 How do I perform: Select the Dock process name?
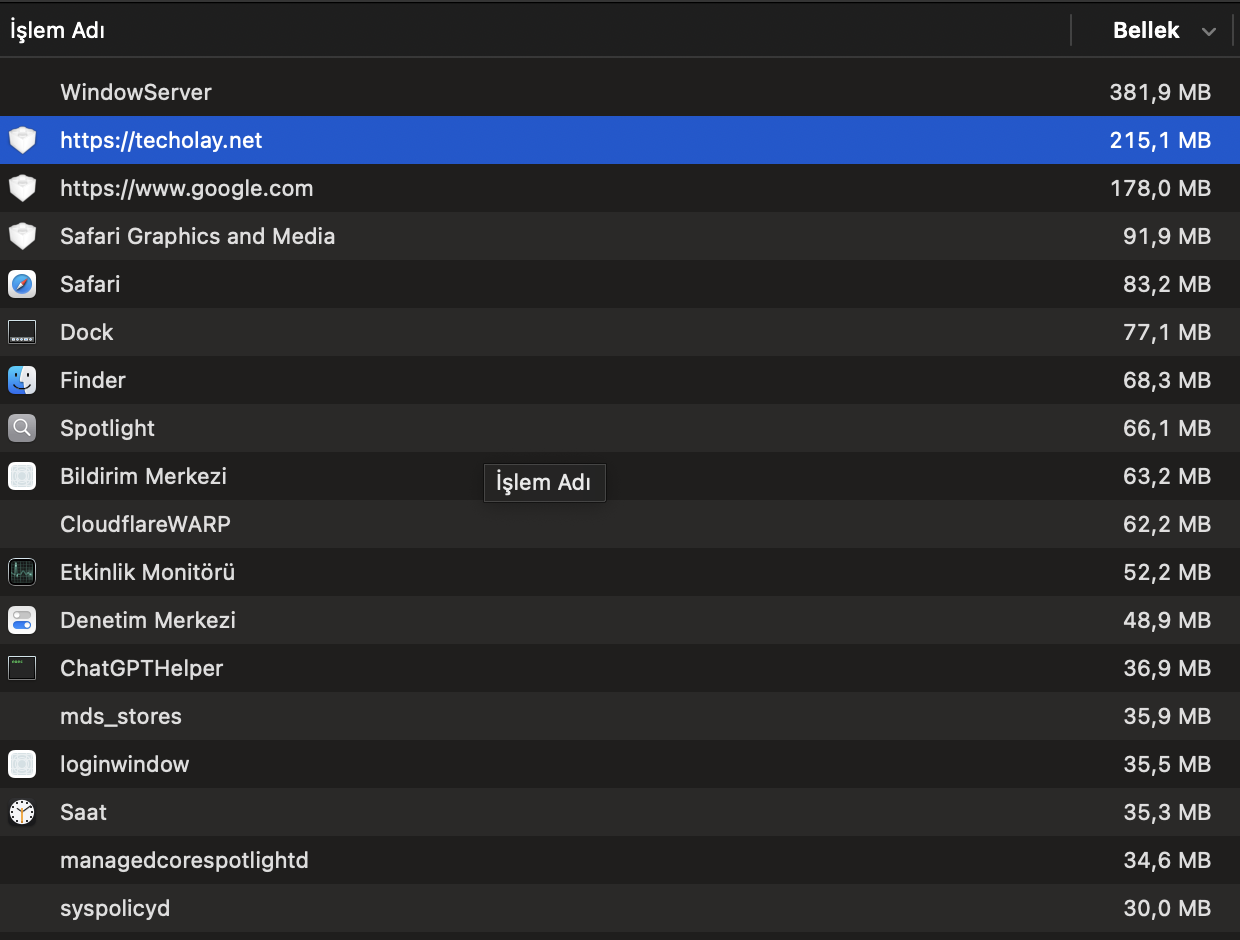pyautogui.click(x=87, y=332)
